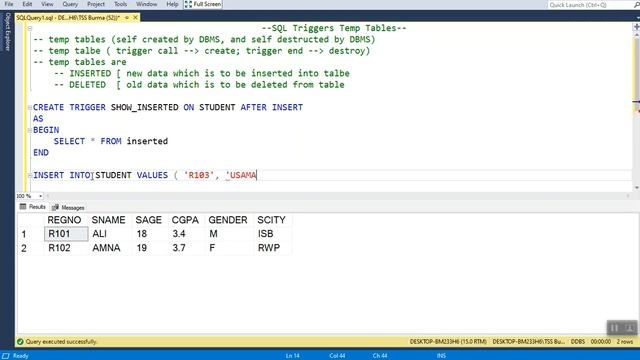Click the pause overlay button
The width and height of the screenshot is (640, 360).
[x=614, y=328]
